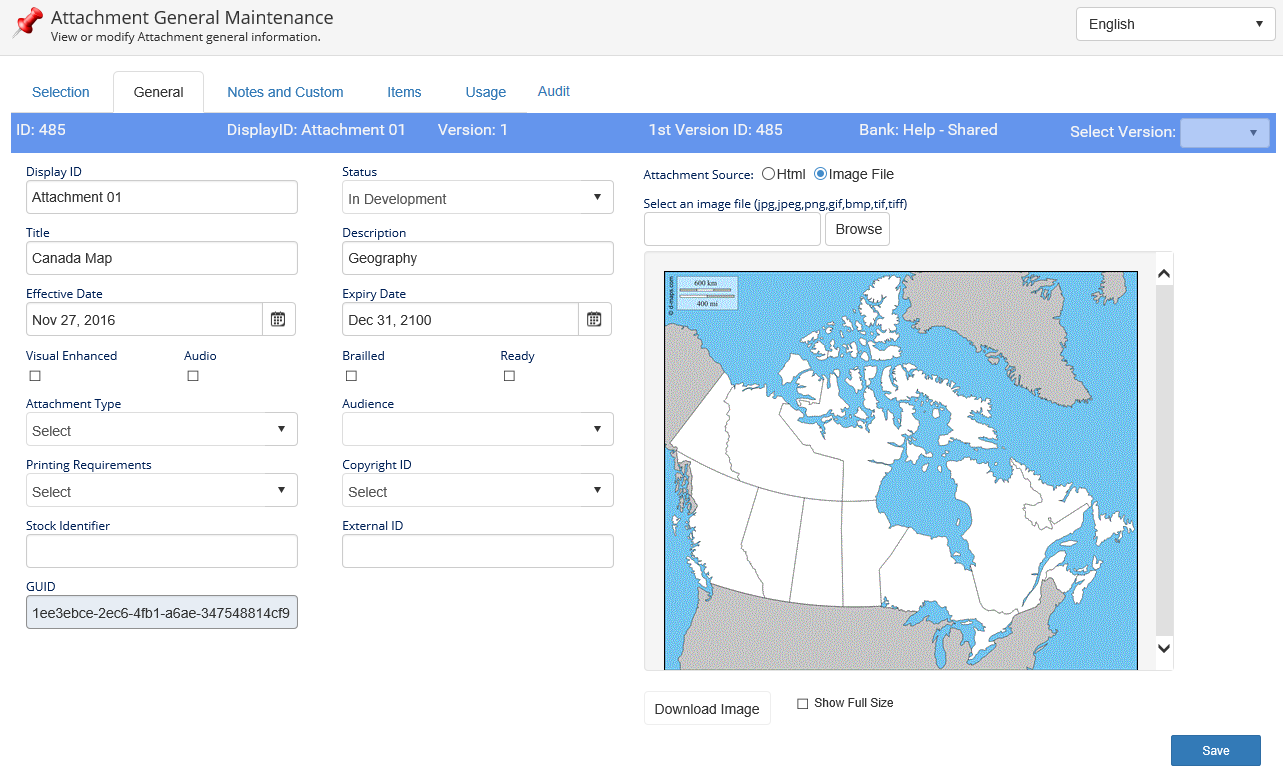Switch to the Notes and Custom tab
Image resolution: width=1283 pixels, height=774 pixels.
(285, 92)
